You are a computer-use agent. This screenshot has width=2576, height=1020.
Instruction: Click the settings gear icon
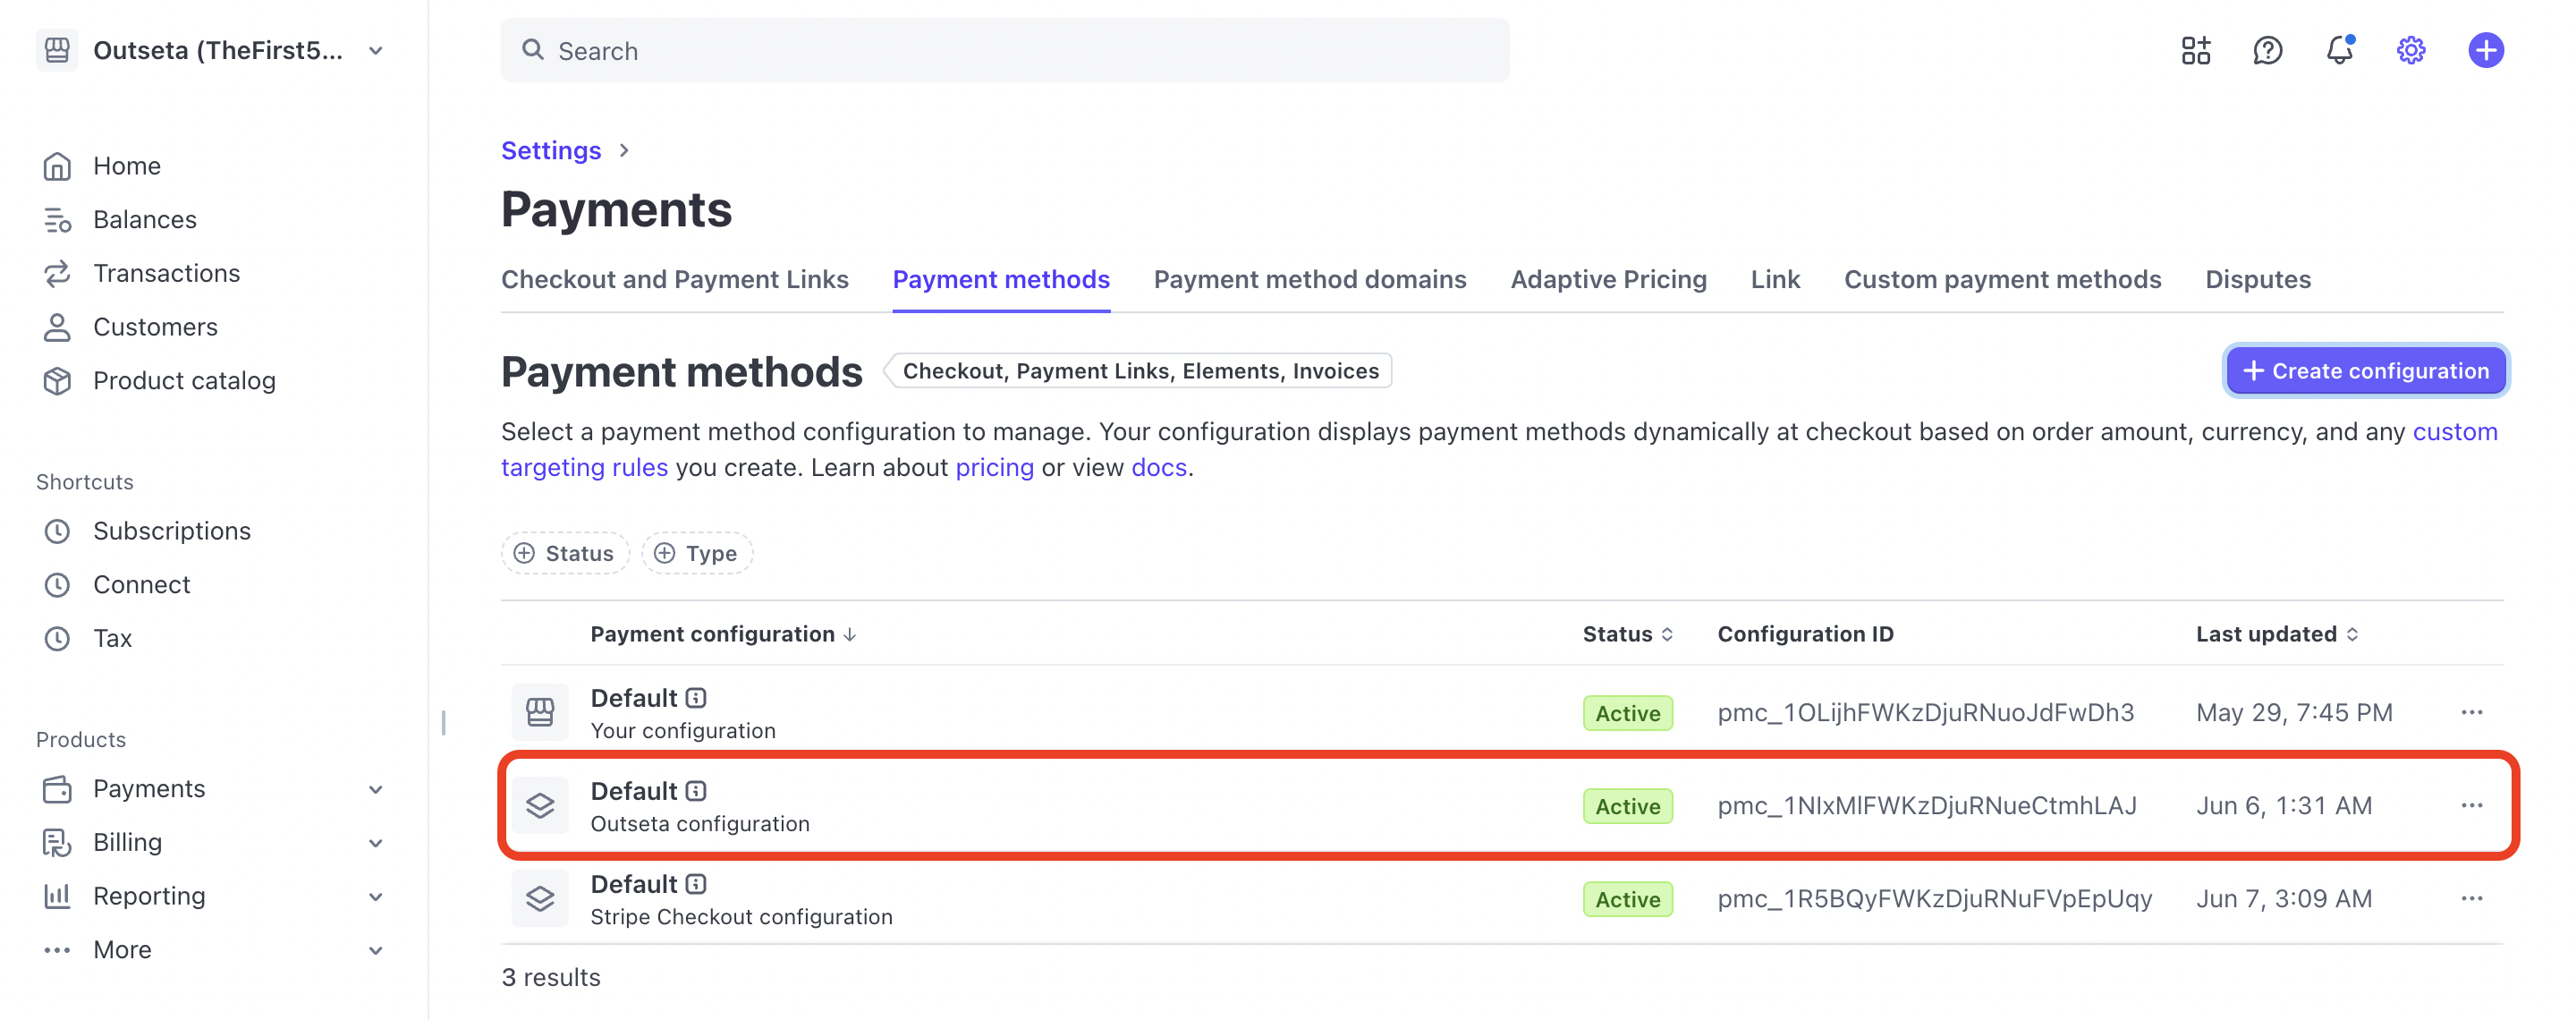[2410, 50]
